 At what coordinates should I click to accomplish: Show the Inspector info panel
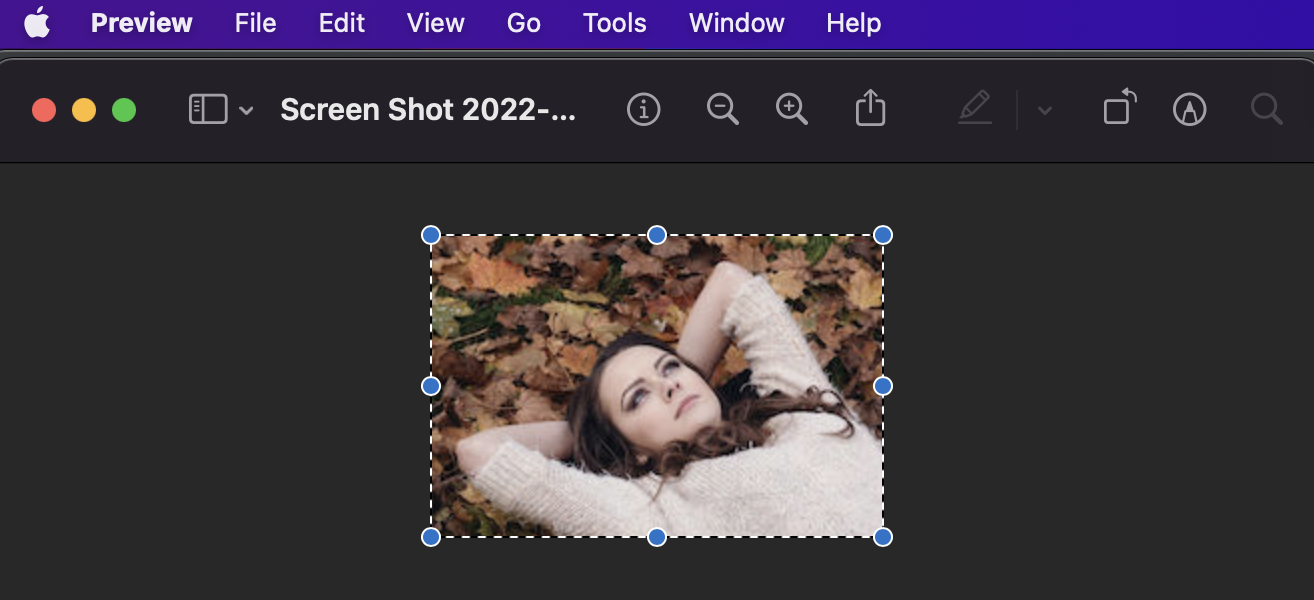(x=644, y=109)
